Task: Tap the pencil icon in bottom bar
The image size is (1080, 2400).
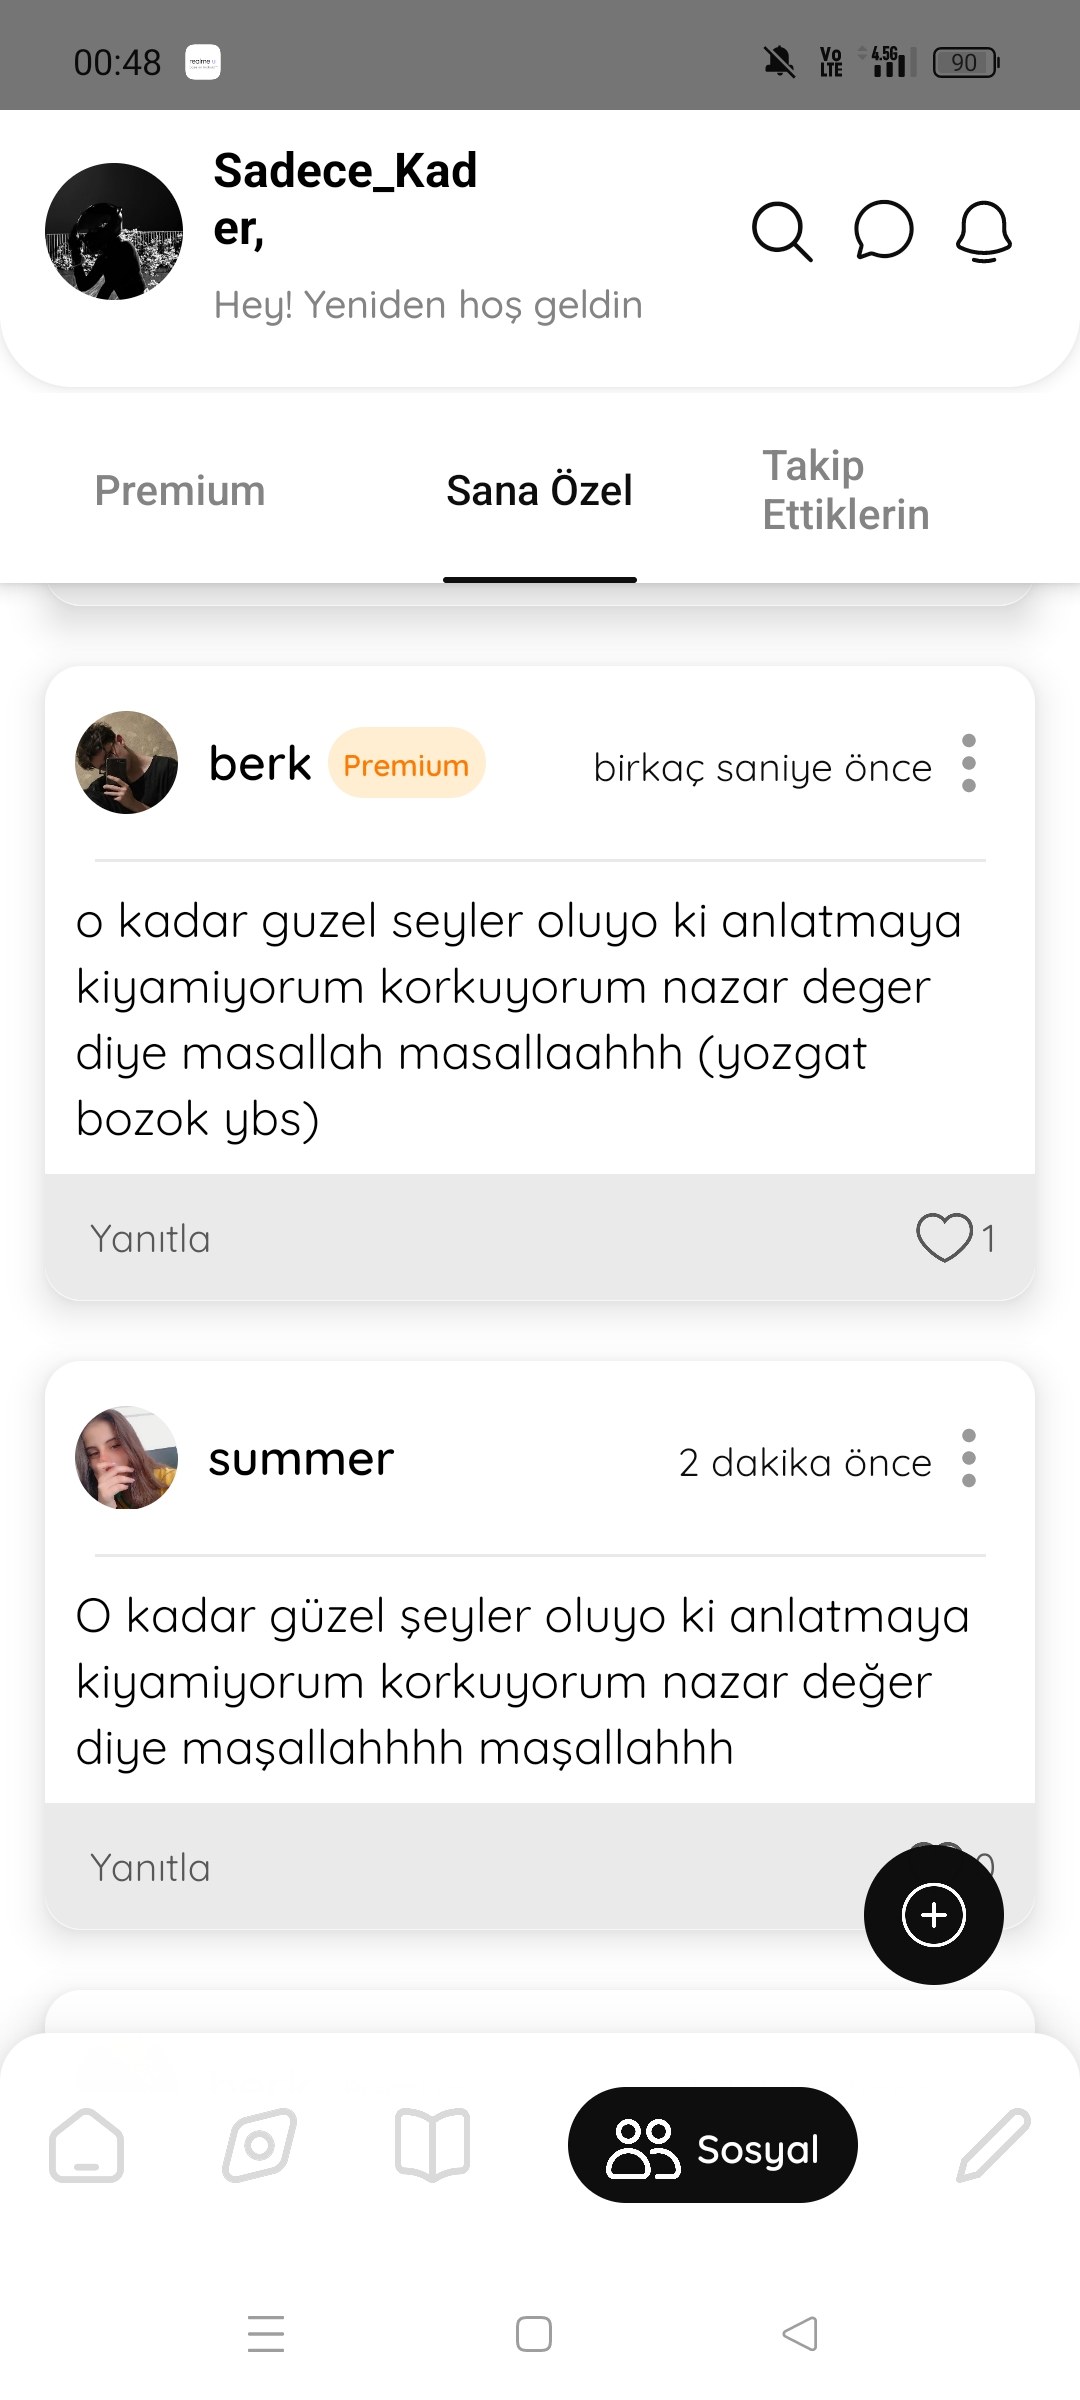Action: [993, 2145]
